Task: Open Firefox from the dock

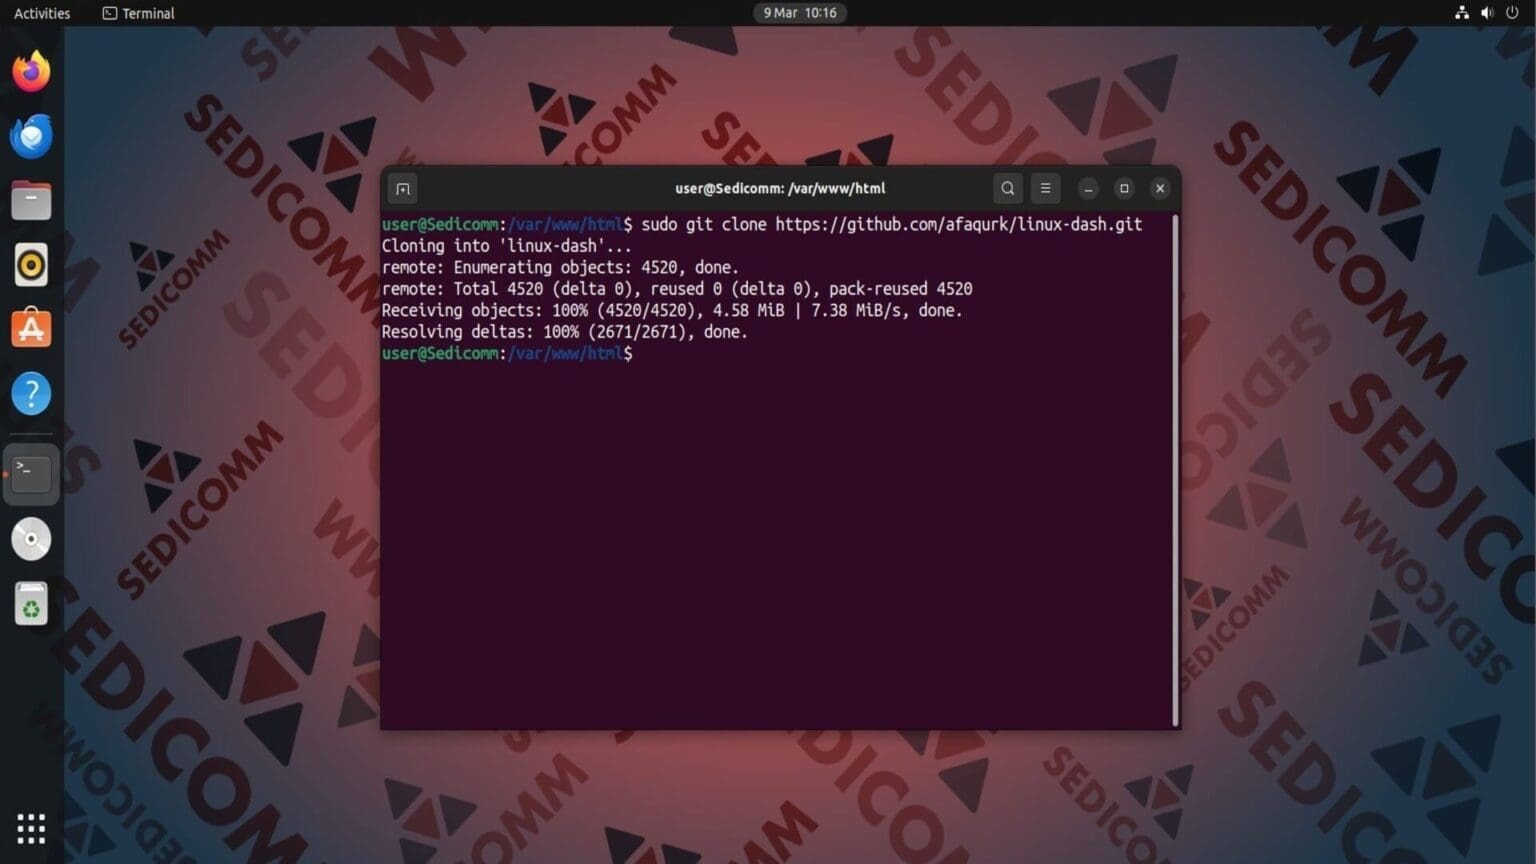Action: pyautogui.click(x=31, y=71)
